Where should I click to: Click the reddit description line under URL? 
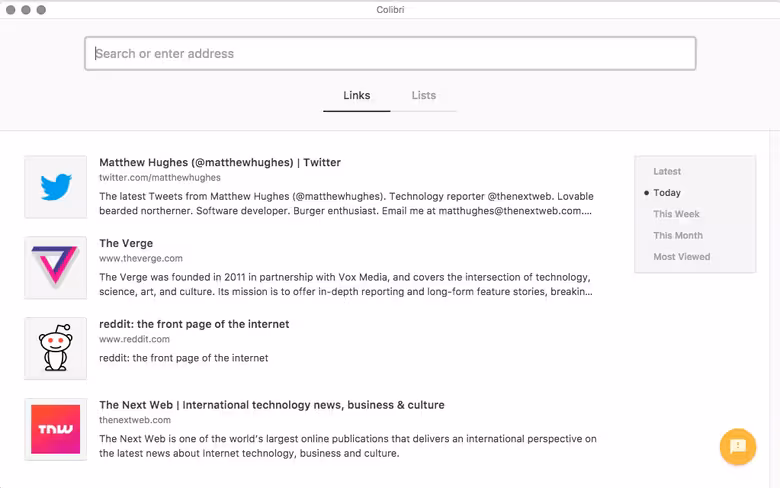(184, 358)
